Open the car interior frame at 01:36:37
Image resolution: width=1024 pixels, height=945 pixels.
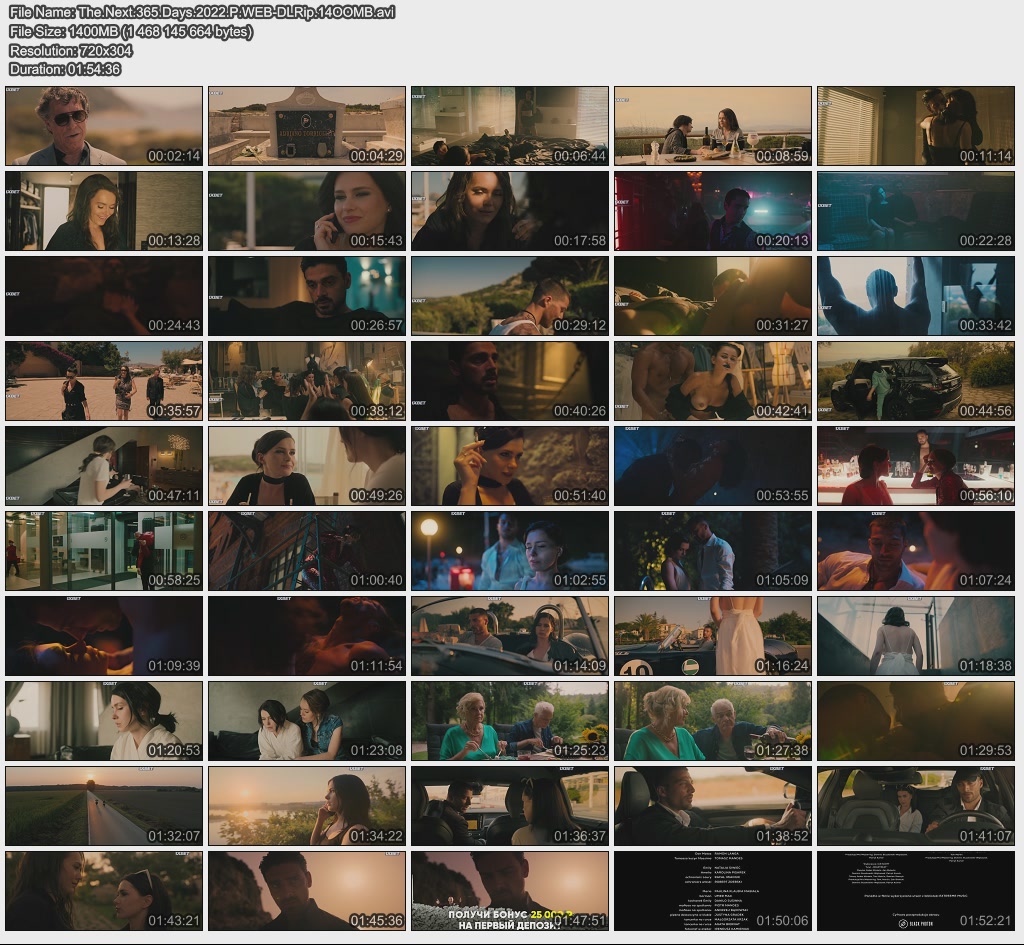(x=510, y=807)
